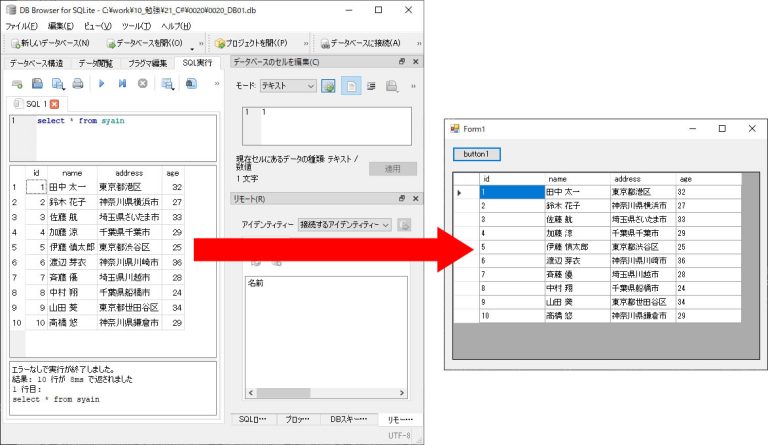Click the 新しいデータベース(N) toolbar button
768x445 pixels.
point(52,43)
